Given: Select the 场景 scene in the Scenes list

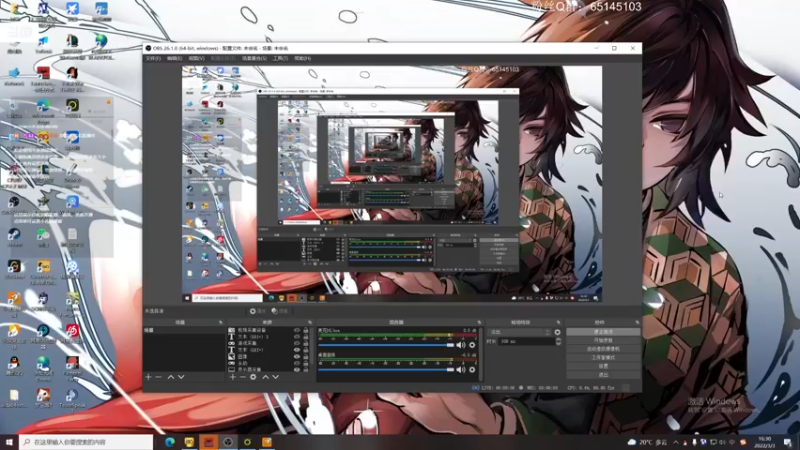Looking at the screenshot, I should click(x=184, y=331).
